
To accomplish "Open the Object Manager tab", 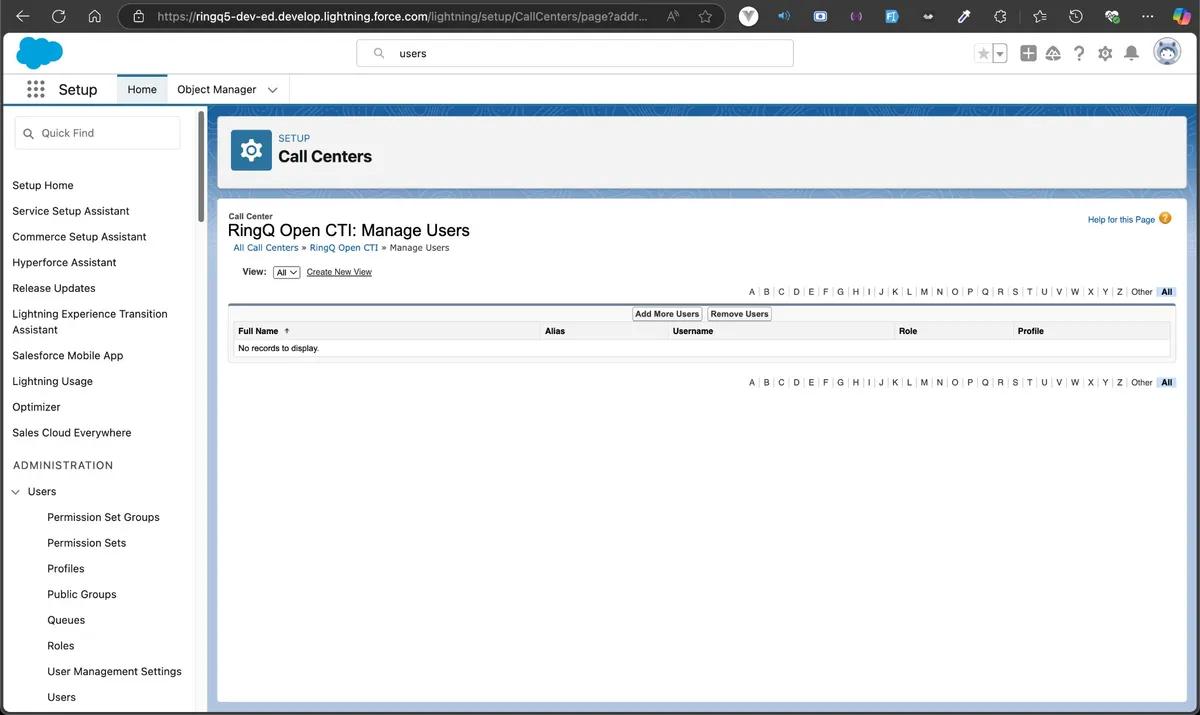I will (216, 89).
